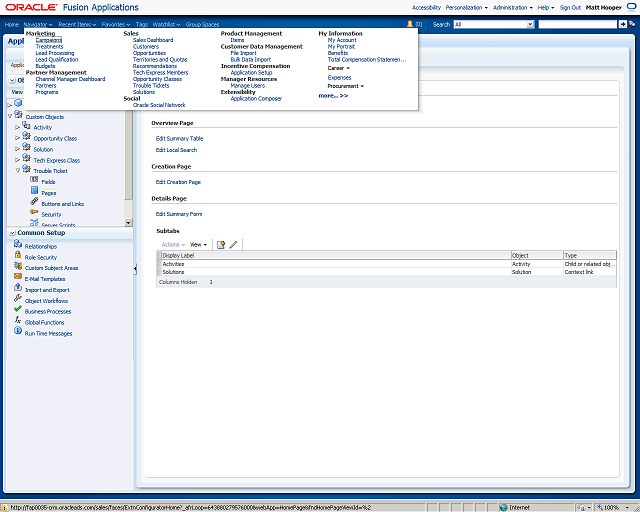Click the E-Mail Templates envelope icon
The height and width of the screenshot is (512, 640).
click(18, 276)
